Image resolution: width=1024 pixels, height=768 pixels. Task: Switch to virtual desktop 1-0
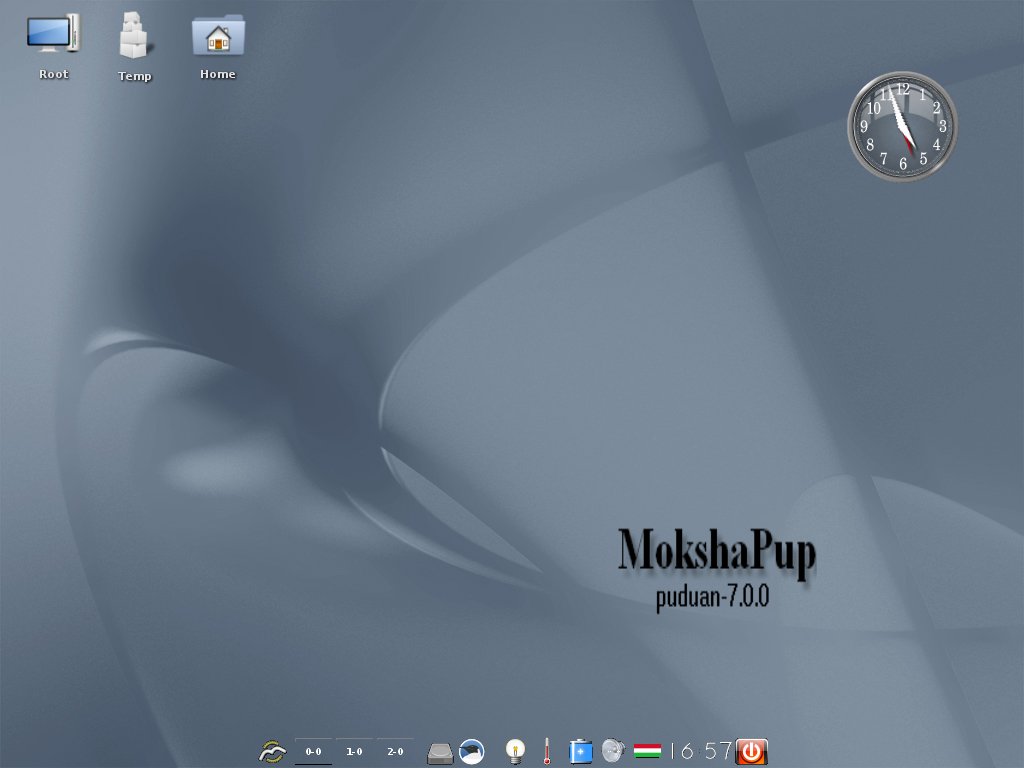pyautogui.click(x=354, y=752)
